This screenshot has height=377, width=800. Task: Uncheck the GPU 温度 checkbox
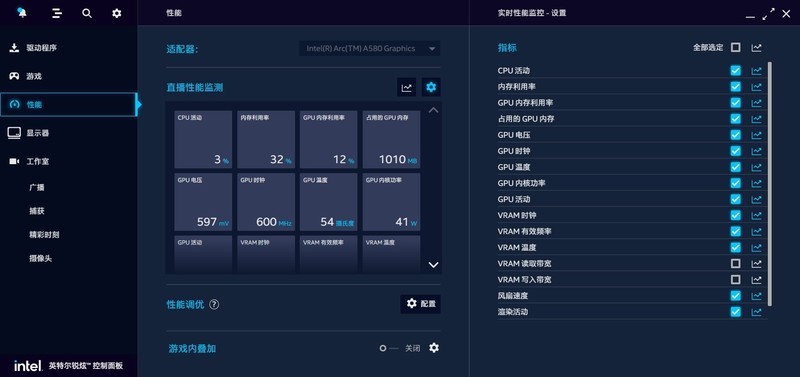click(735, 167)
